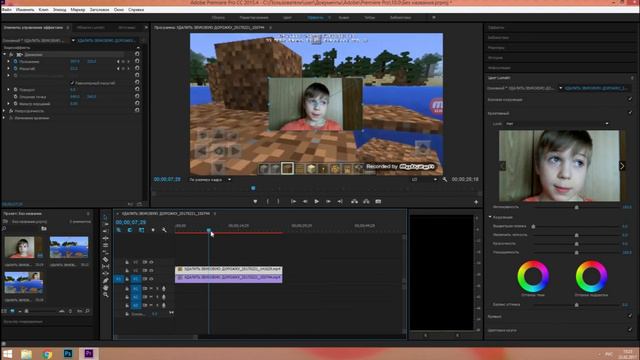
Task: Select purple clip on V1 track
Action: pos(229,278)
